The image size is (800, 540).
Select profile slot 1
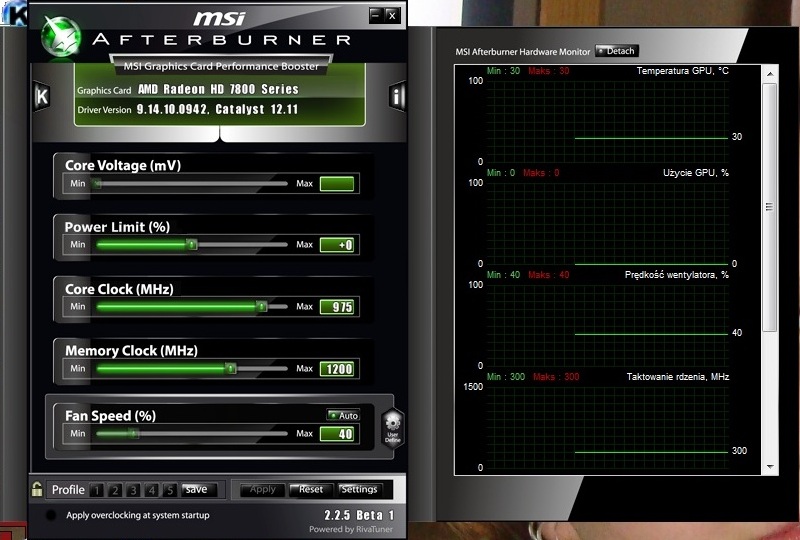(96, 490)
